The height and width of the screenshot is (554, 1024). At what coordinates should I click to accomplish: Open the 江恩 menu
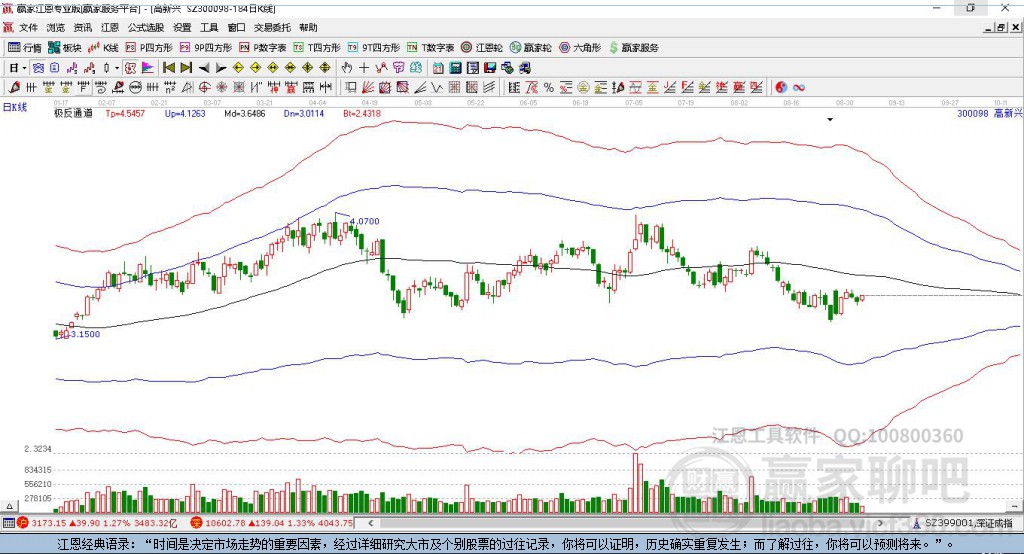pyautogui.click(x=110, y=27)
